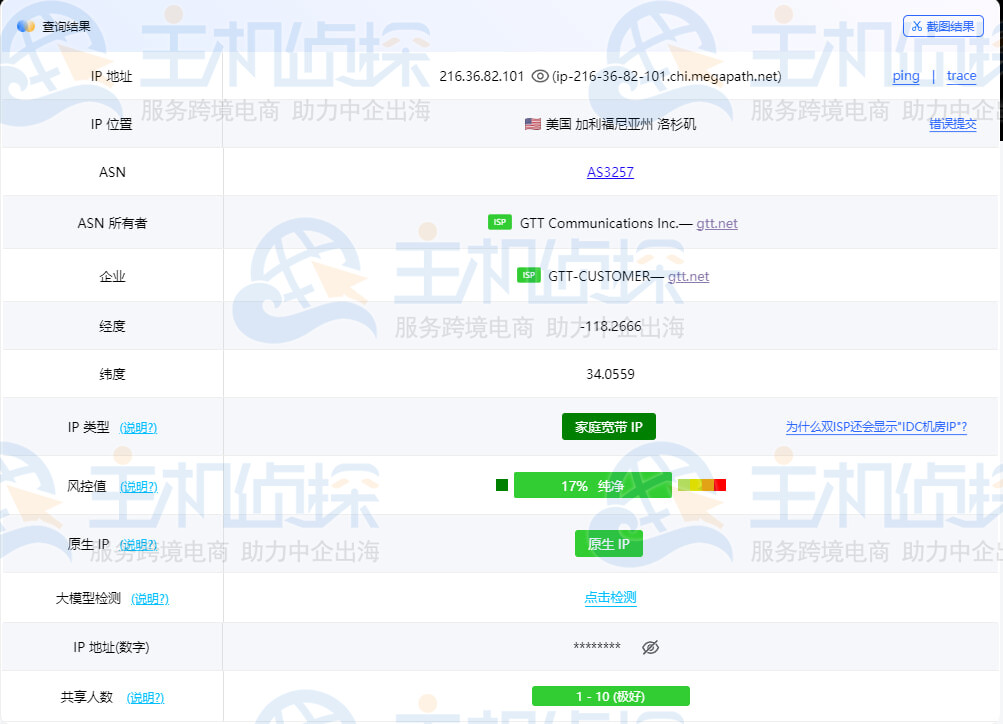Viewport: 1003px width, 724px height.
Task: Open the gtt.net link in ASN 所有者 row
Action: click(716, 223)
